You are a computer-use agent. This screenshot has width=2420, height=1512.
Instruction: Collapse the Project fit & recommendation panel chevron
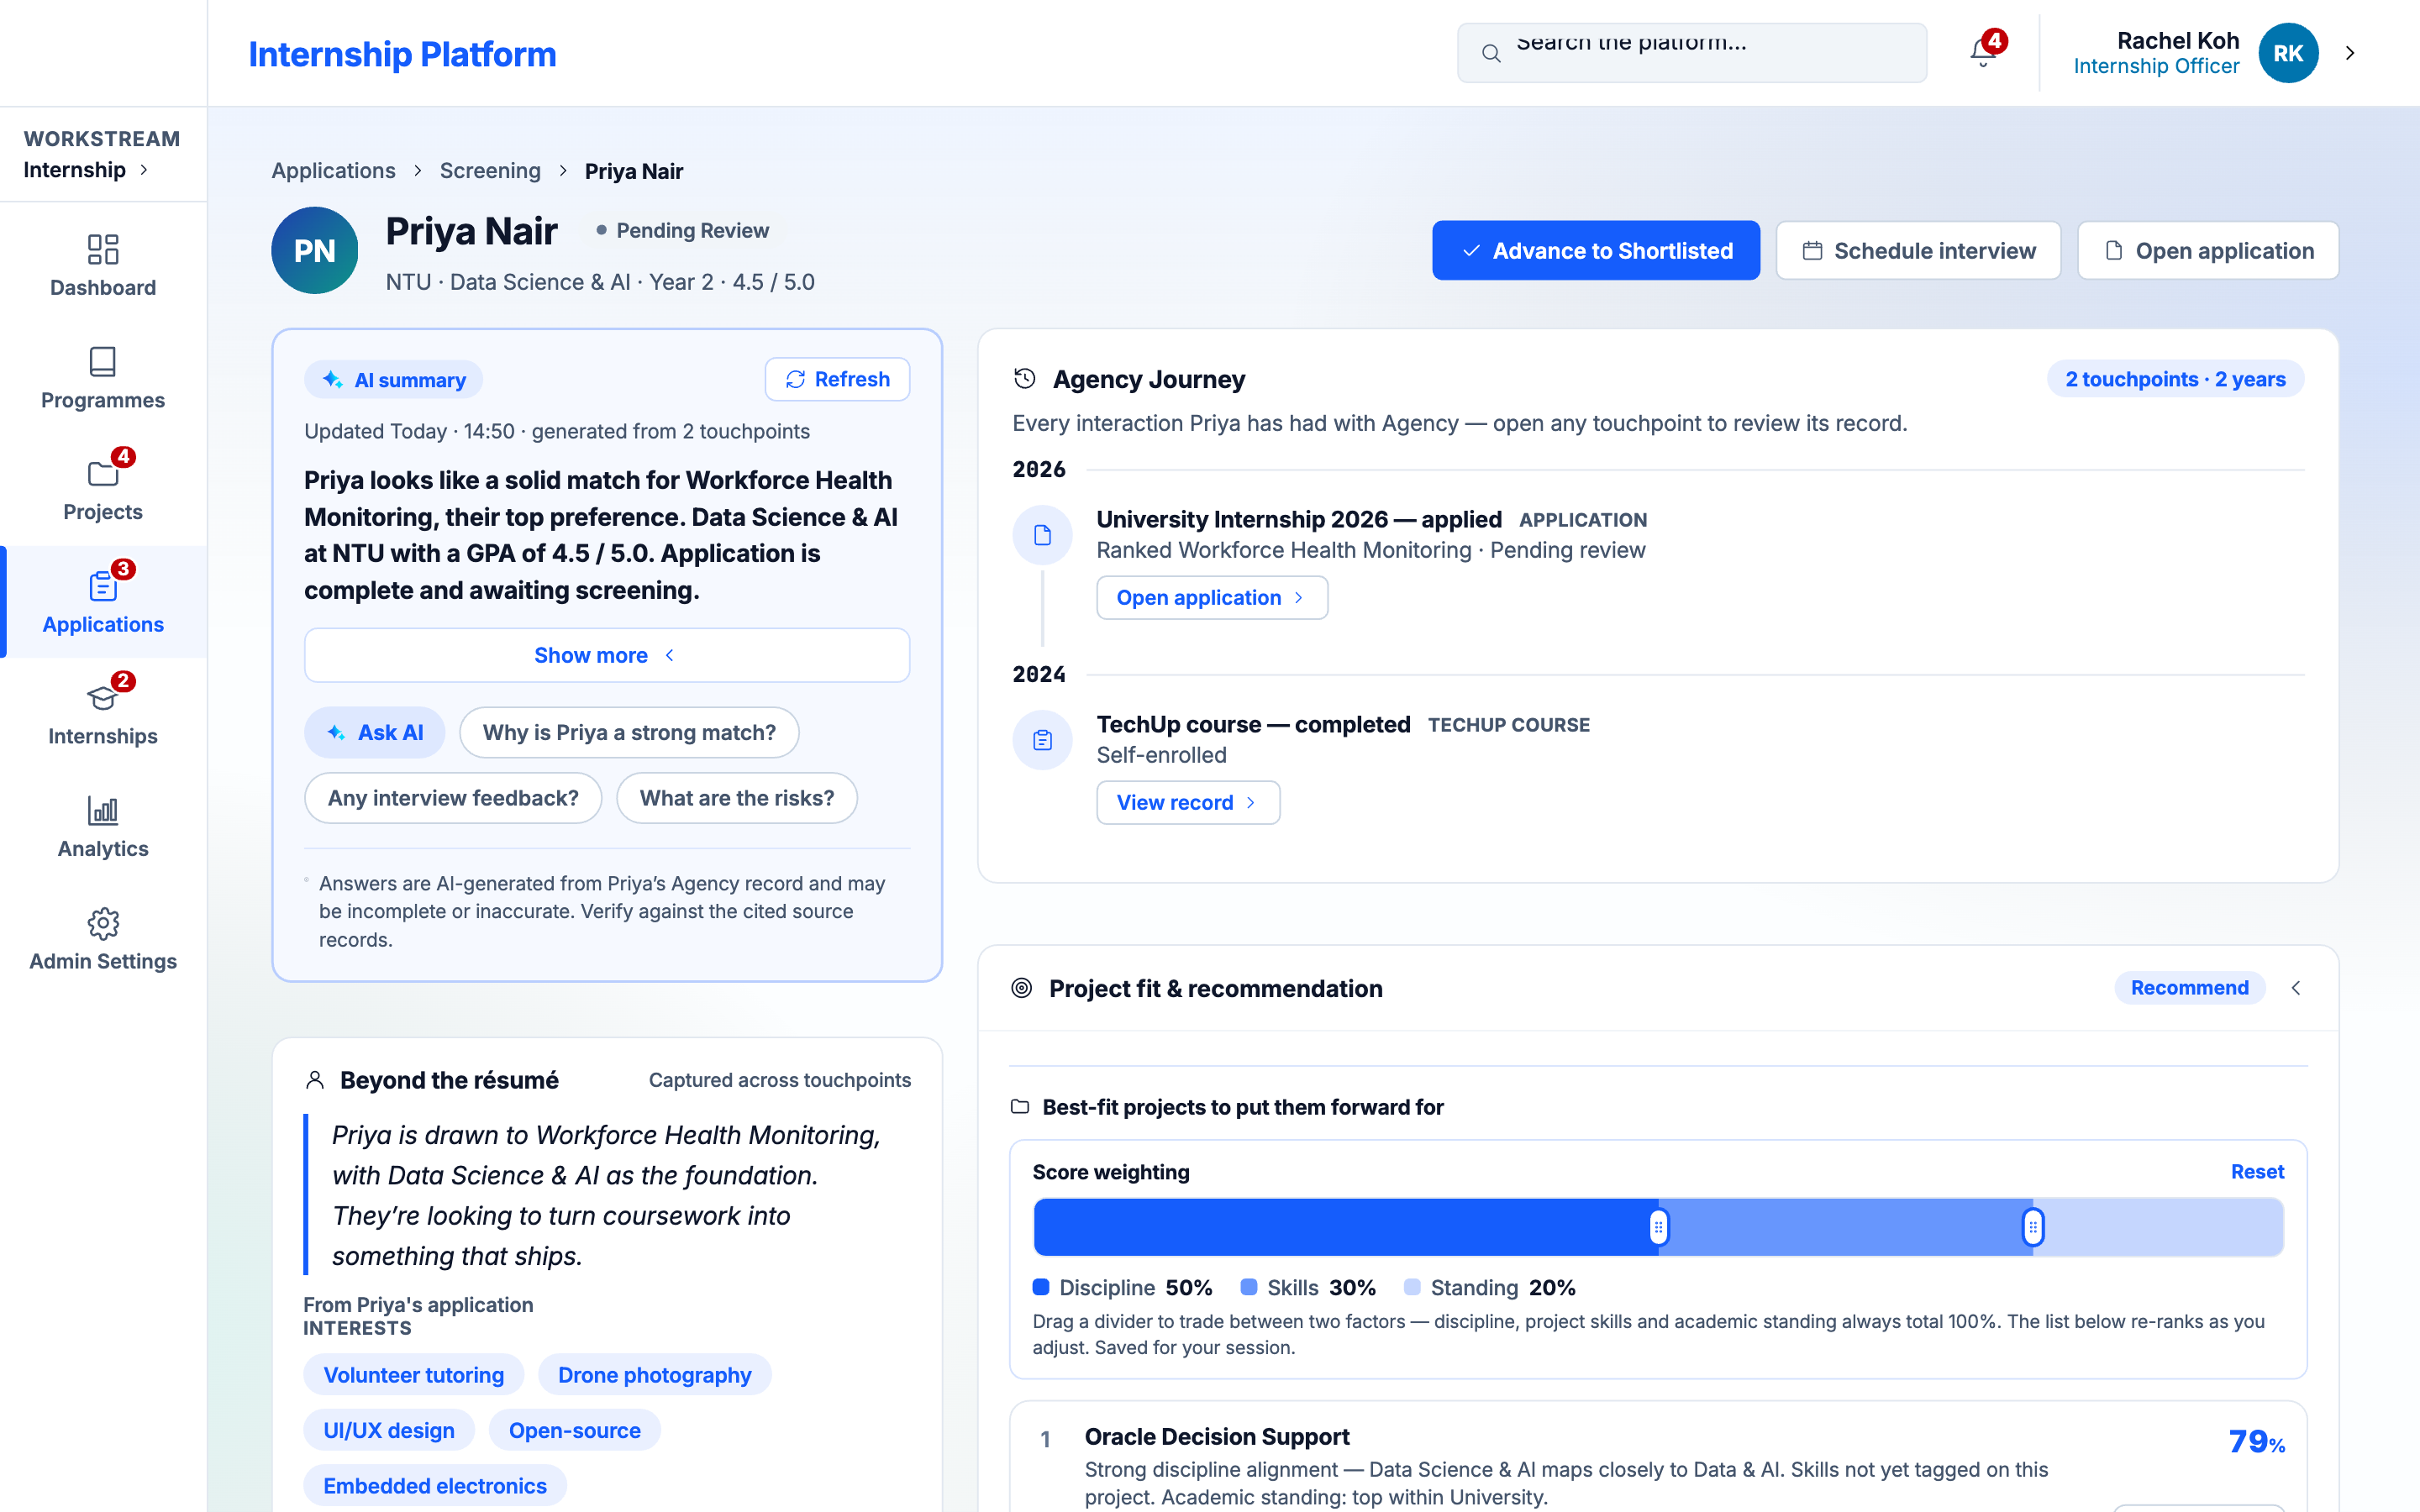pos(2296,988)
